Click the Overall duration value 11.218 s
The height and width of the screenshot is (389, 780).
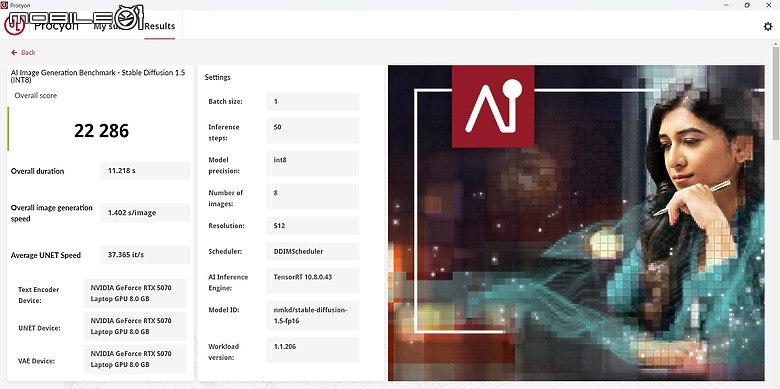pyautogui.click(x=145, y=171)
